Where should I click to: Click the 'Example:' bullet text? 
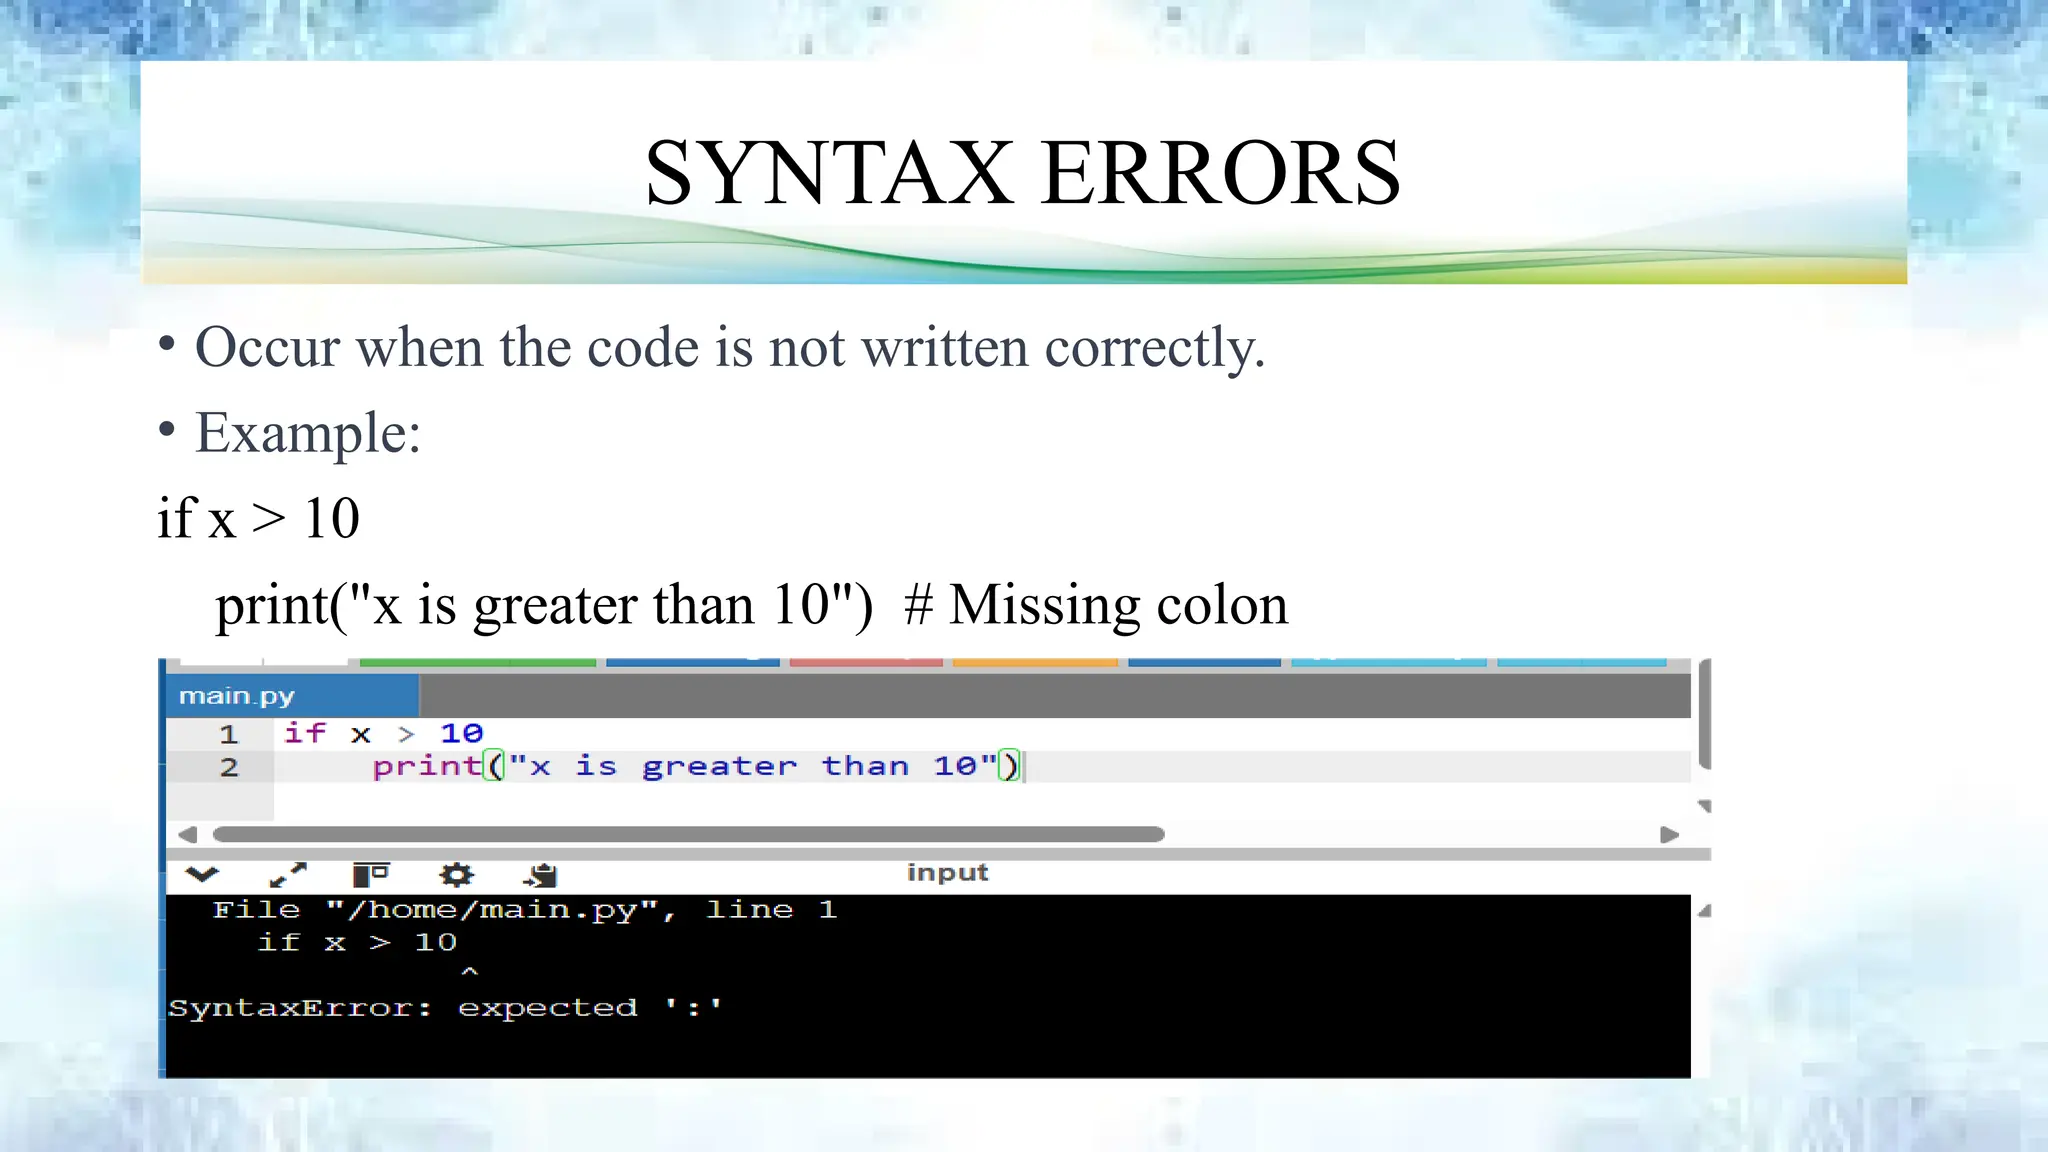[x=308, y=433]
